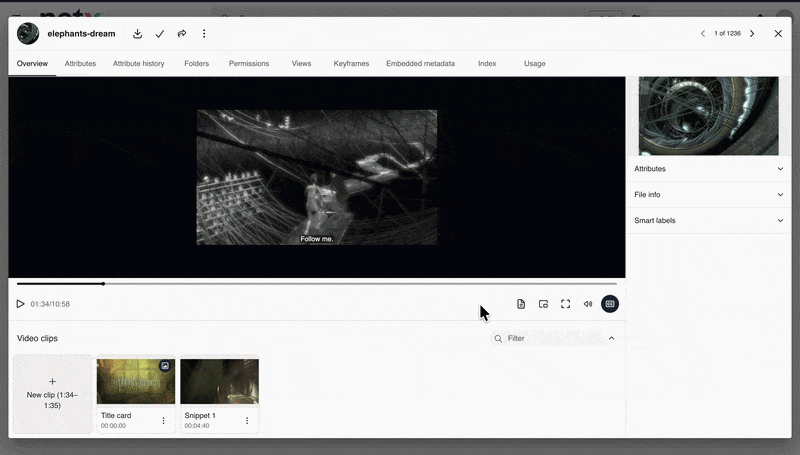Open the elephants-dream avatar thumbnail
Viewport: 800px width, 455px height.
[x=28, y=34]
